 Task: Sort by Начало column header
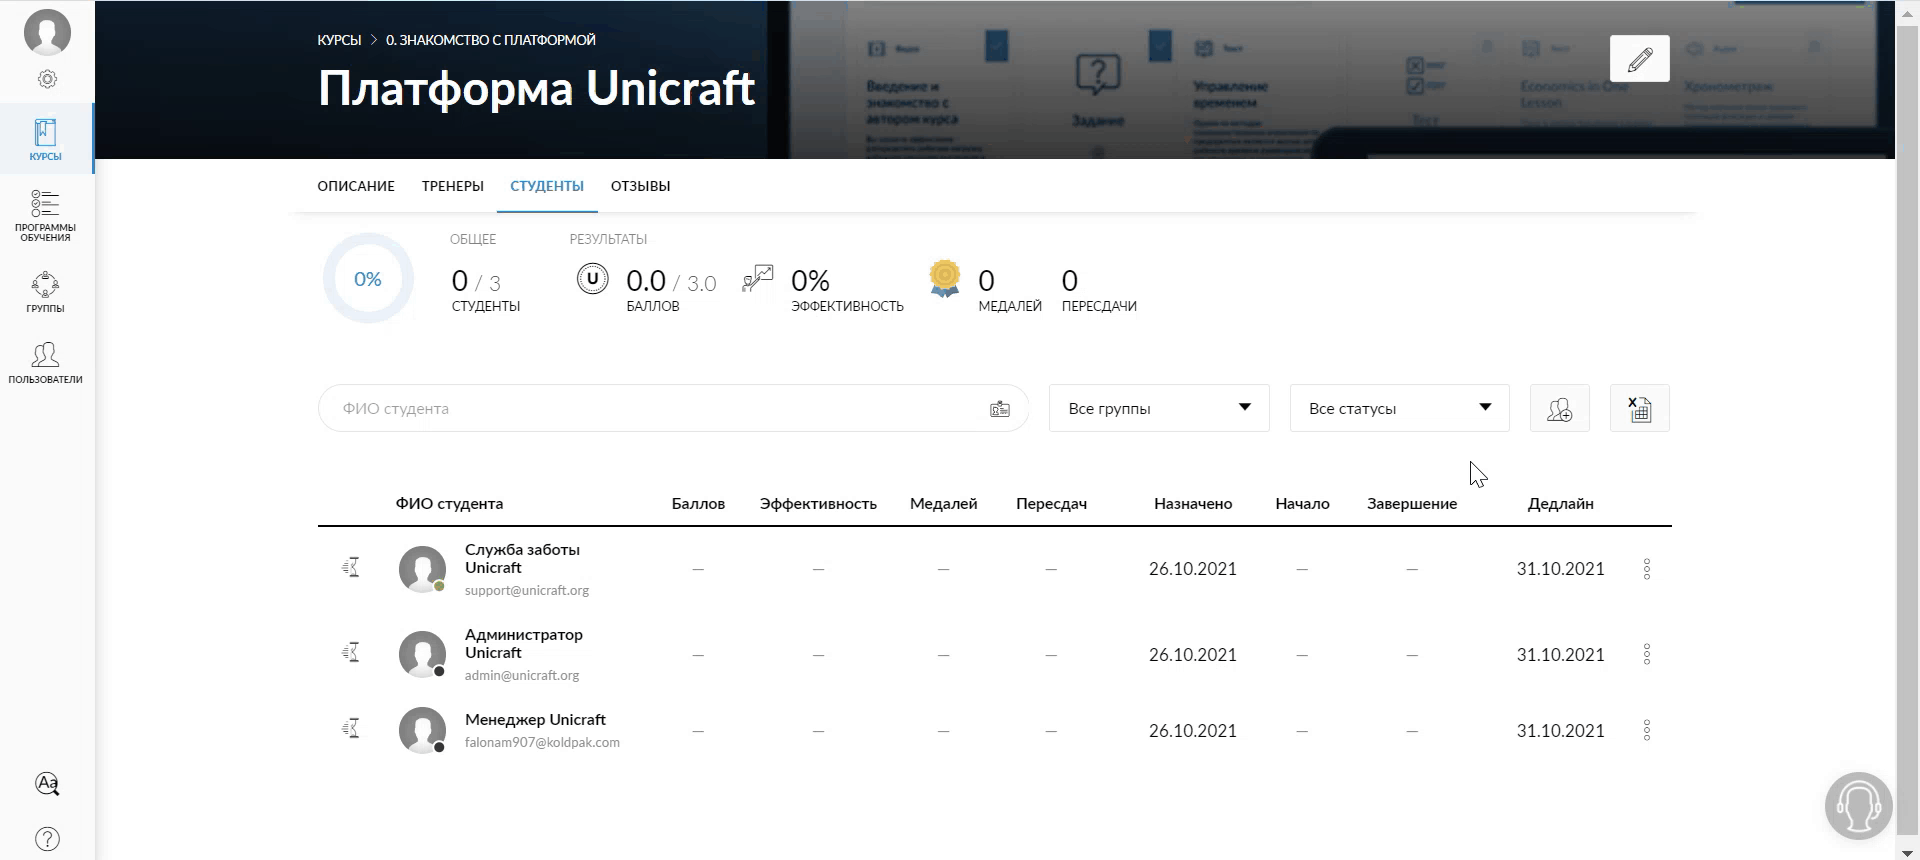1302,503
